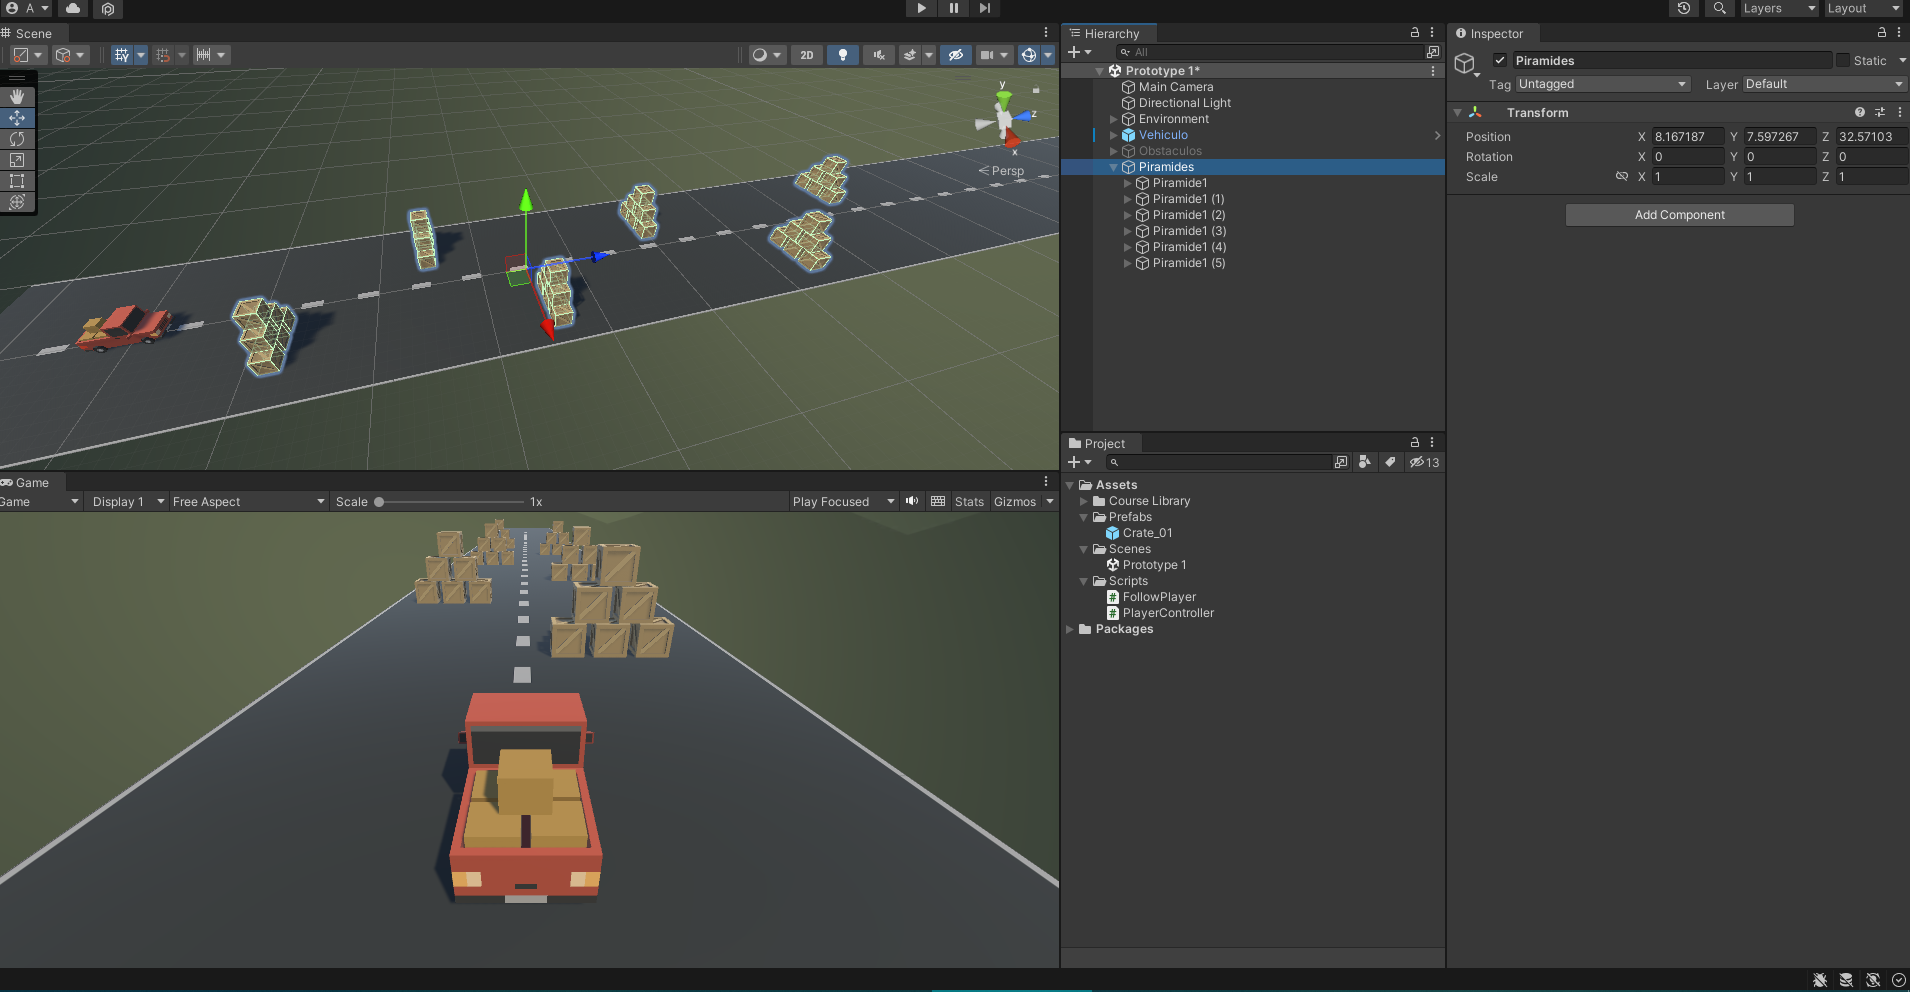Open the Static options dropdown arrow
Screen dimensions: 1910x992
pos(1901,60)
